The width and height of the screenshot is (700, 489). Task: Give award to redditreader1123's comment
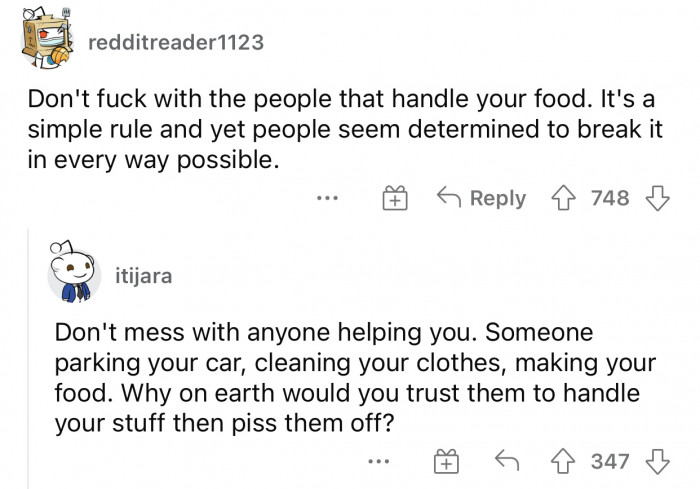point(395,198)
